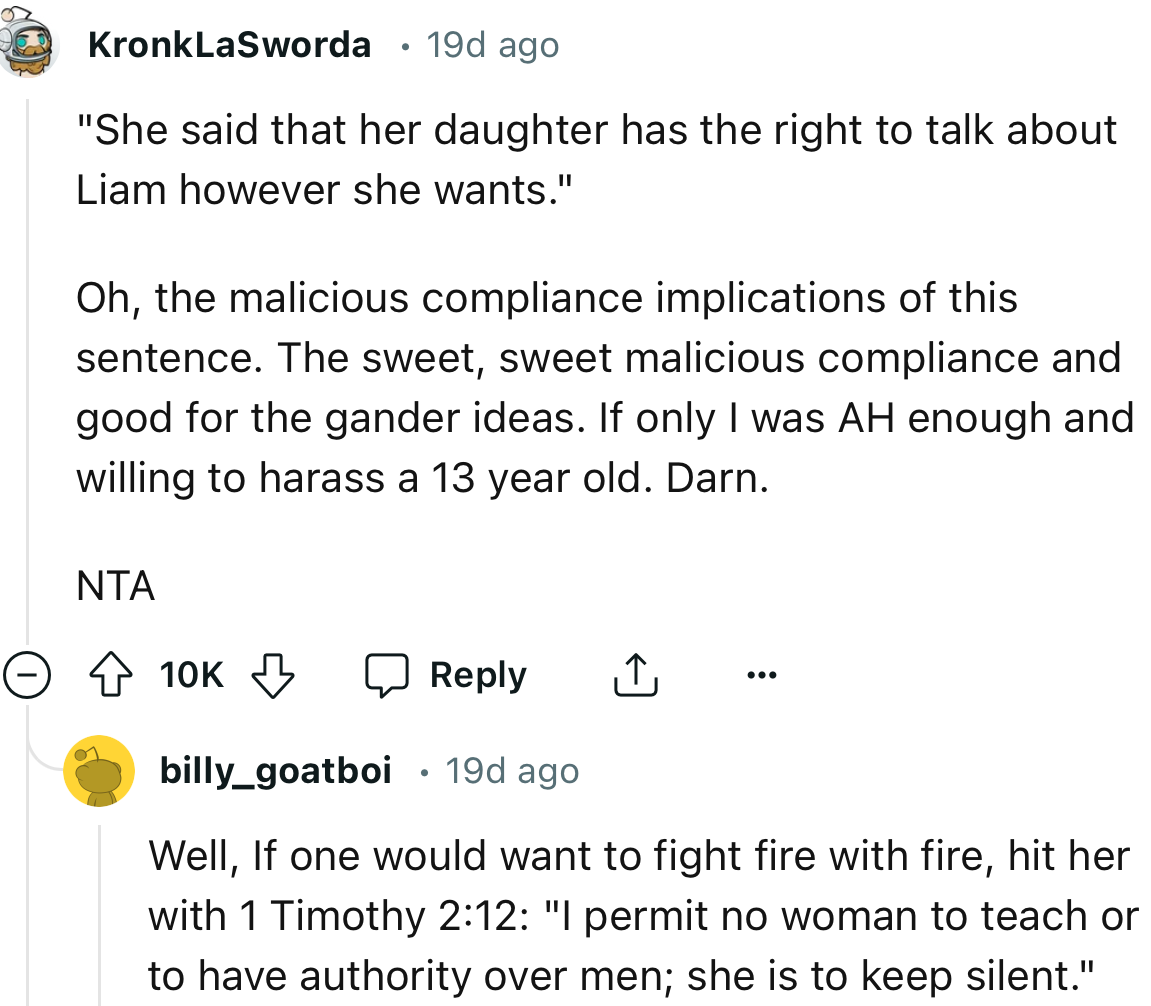The image size is (1151, 1006).
Task: Click the 10K vote count
Action: [192, 677]
